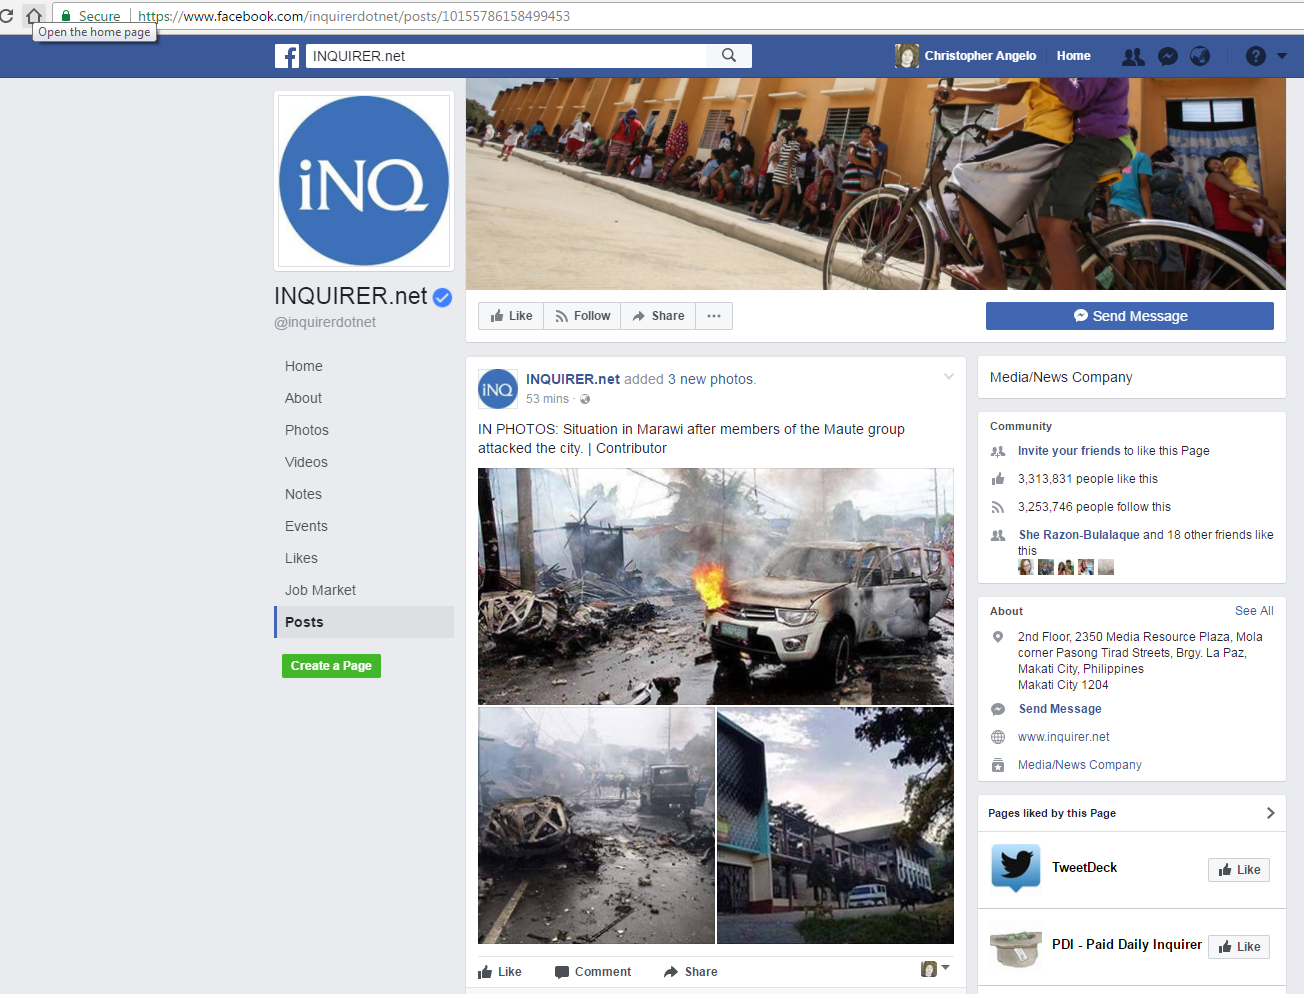Click the verified badge next to INQUIRER.net
The width and height of the screenshot is (1304, 994).
(x=442, y=297)
